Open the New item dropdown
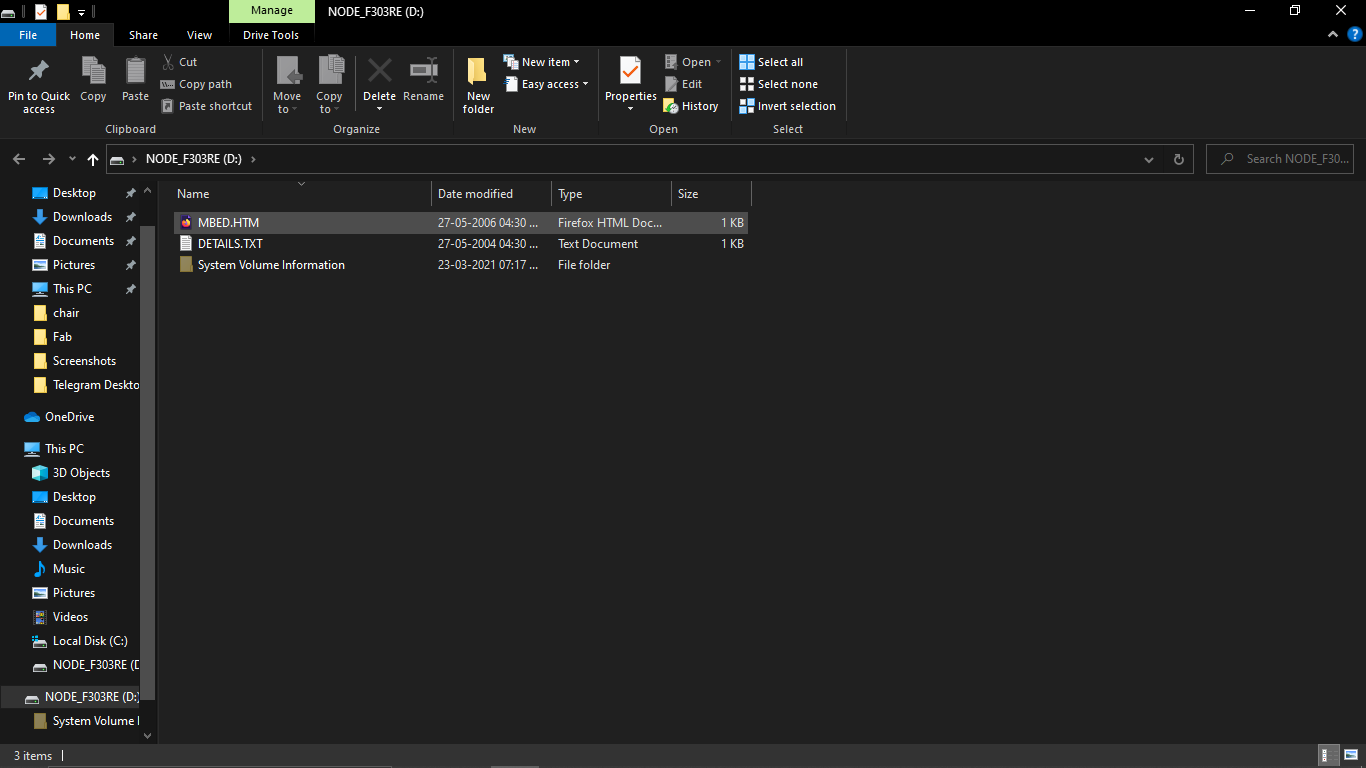Viewport: 1366px width, 768px height. [541, 62]
